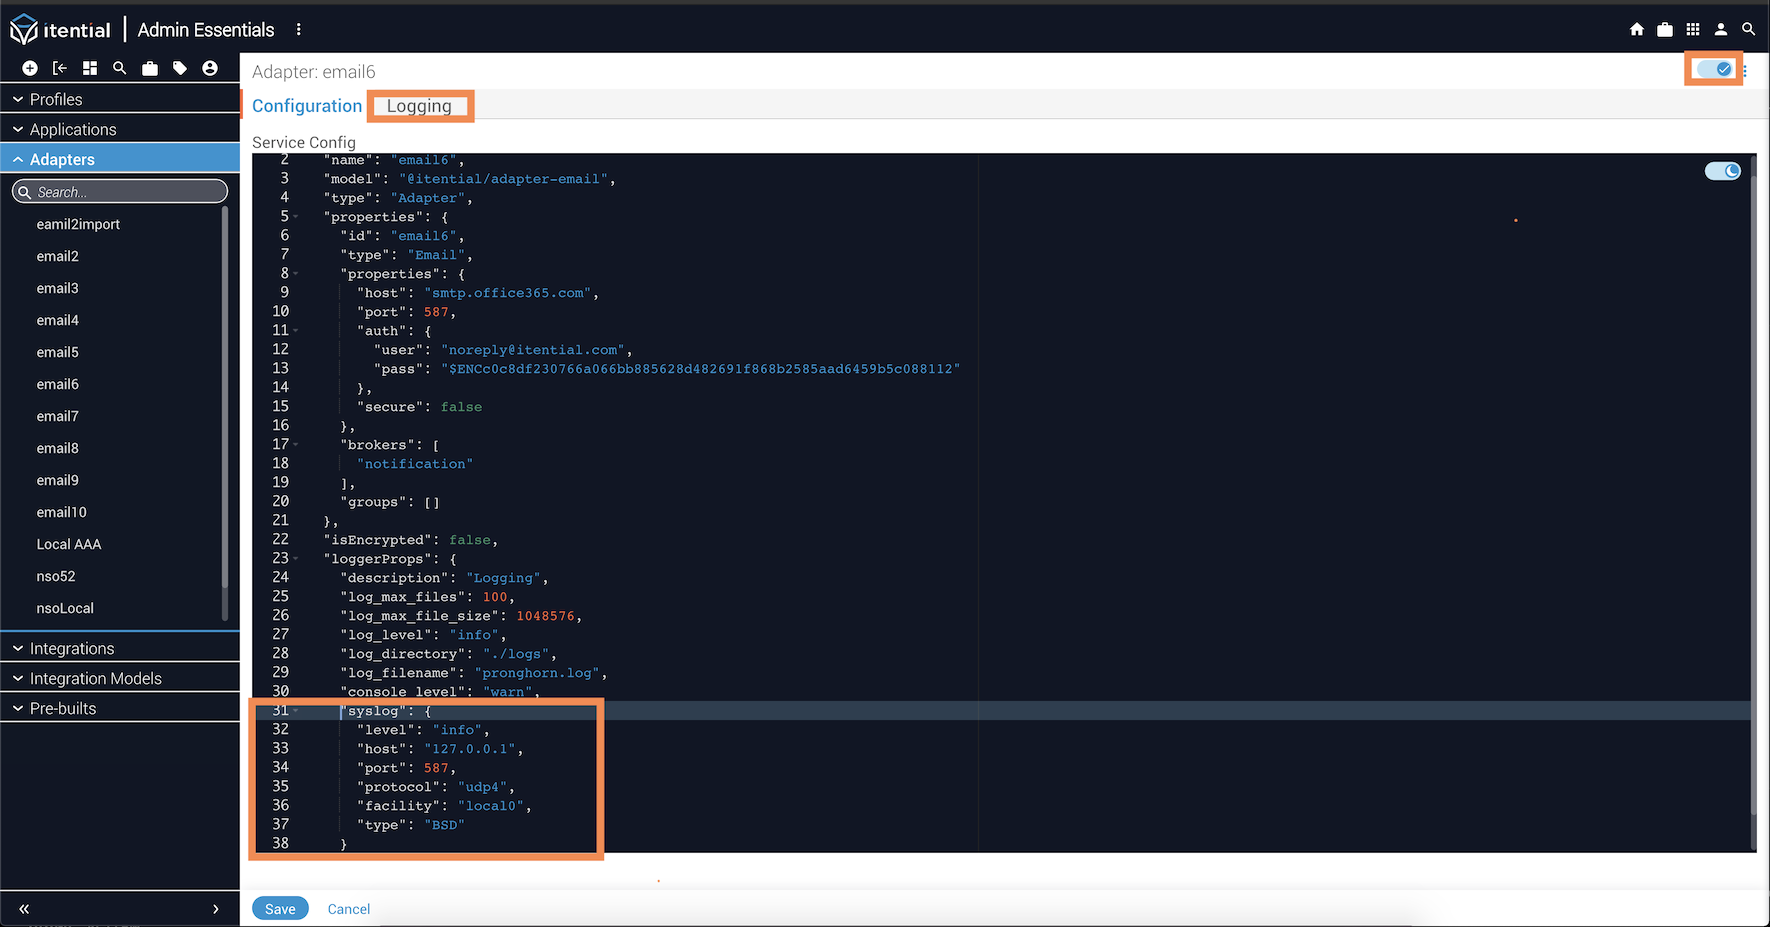1770x927 pixels.
Task: Click the adapter Search input field
Action: point(125,192)
